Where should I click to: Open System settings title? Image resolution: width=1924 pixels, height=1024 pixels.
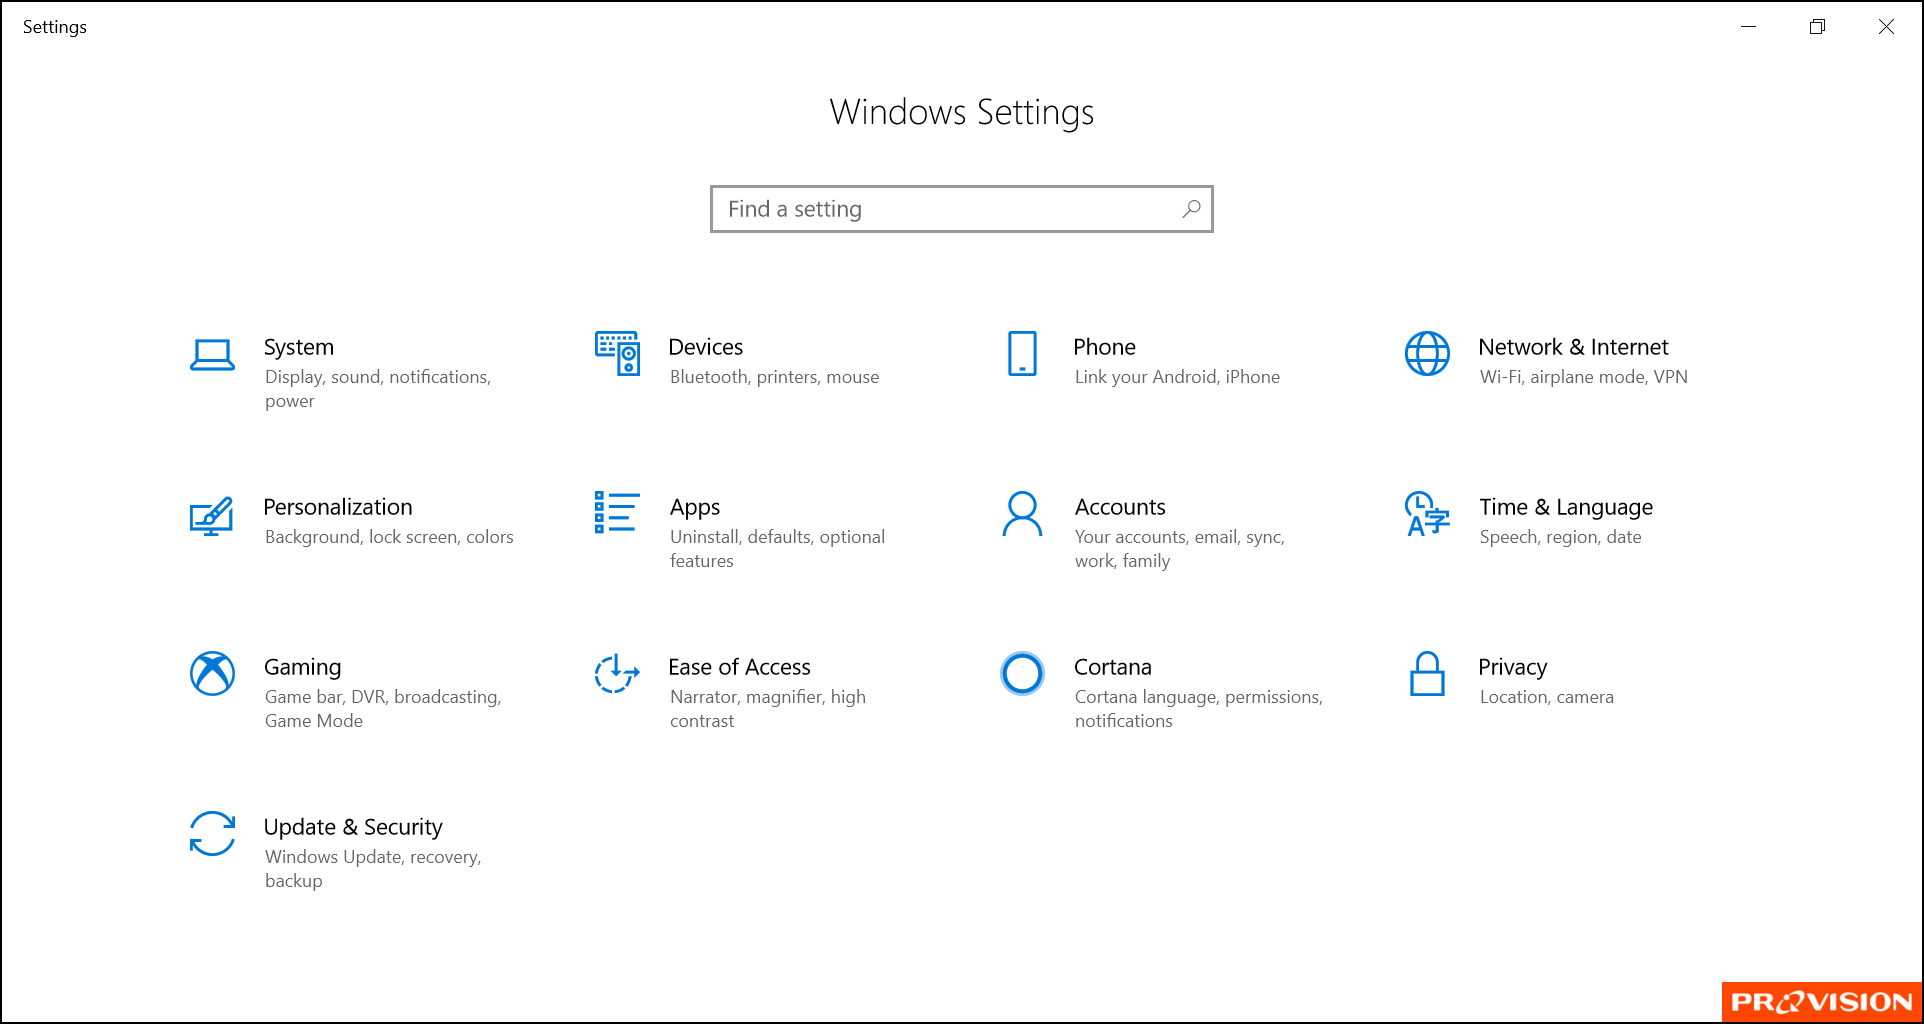(299, 347)
